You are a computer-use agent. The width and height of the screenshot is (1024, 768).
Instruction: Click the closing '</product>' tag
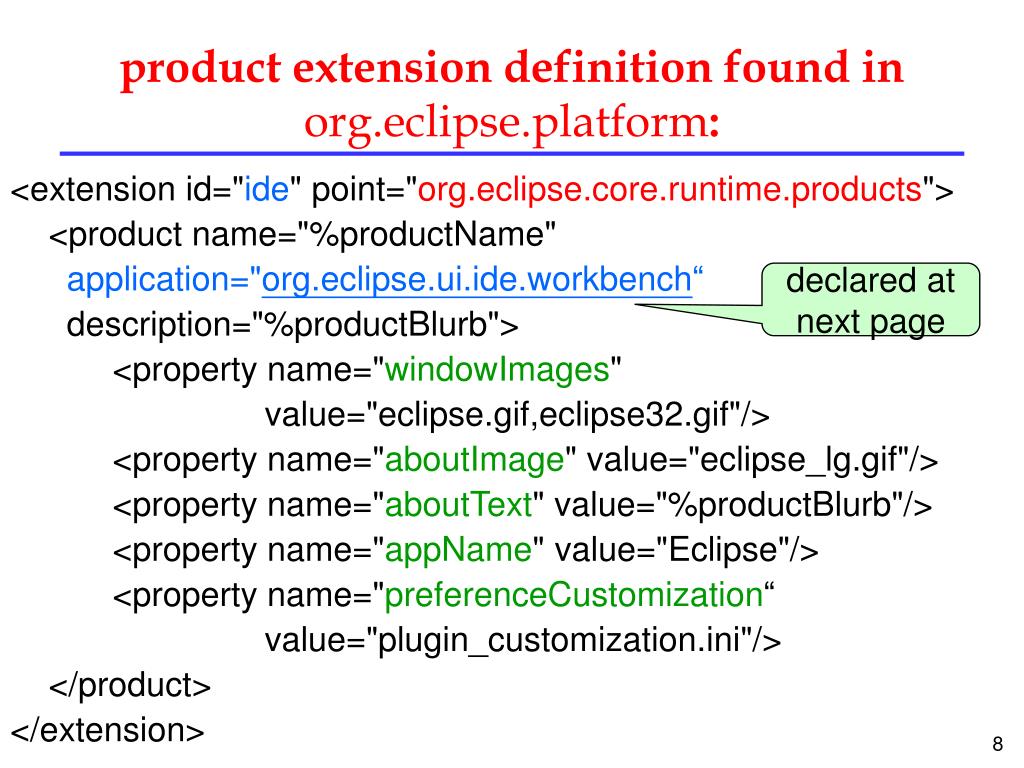point(130,686)
